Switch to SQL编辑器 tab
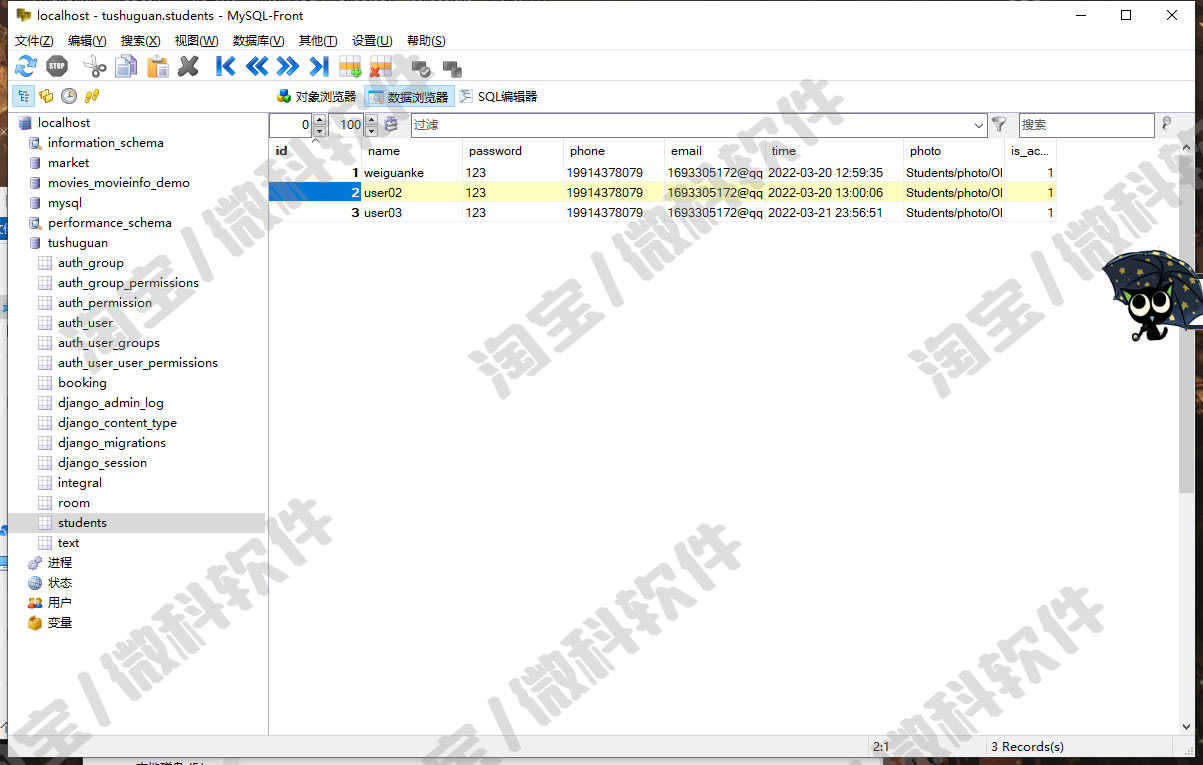Image resolution: width=1203 pixels, height=765 pixels. tap(499, 97)
